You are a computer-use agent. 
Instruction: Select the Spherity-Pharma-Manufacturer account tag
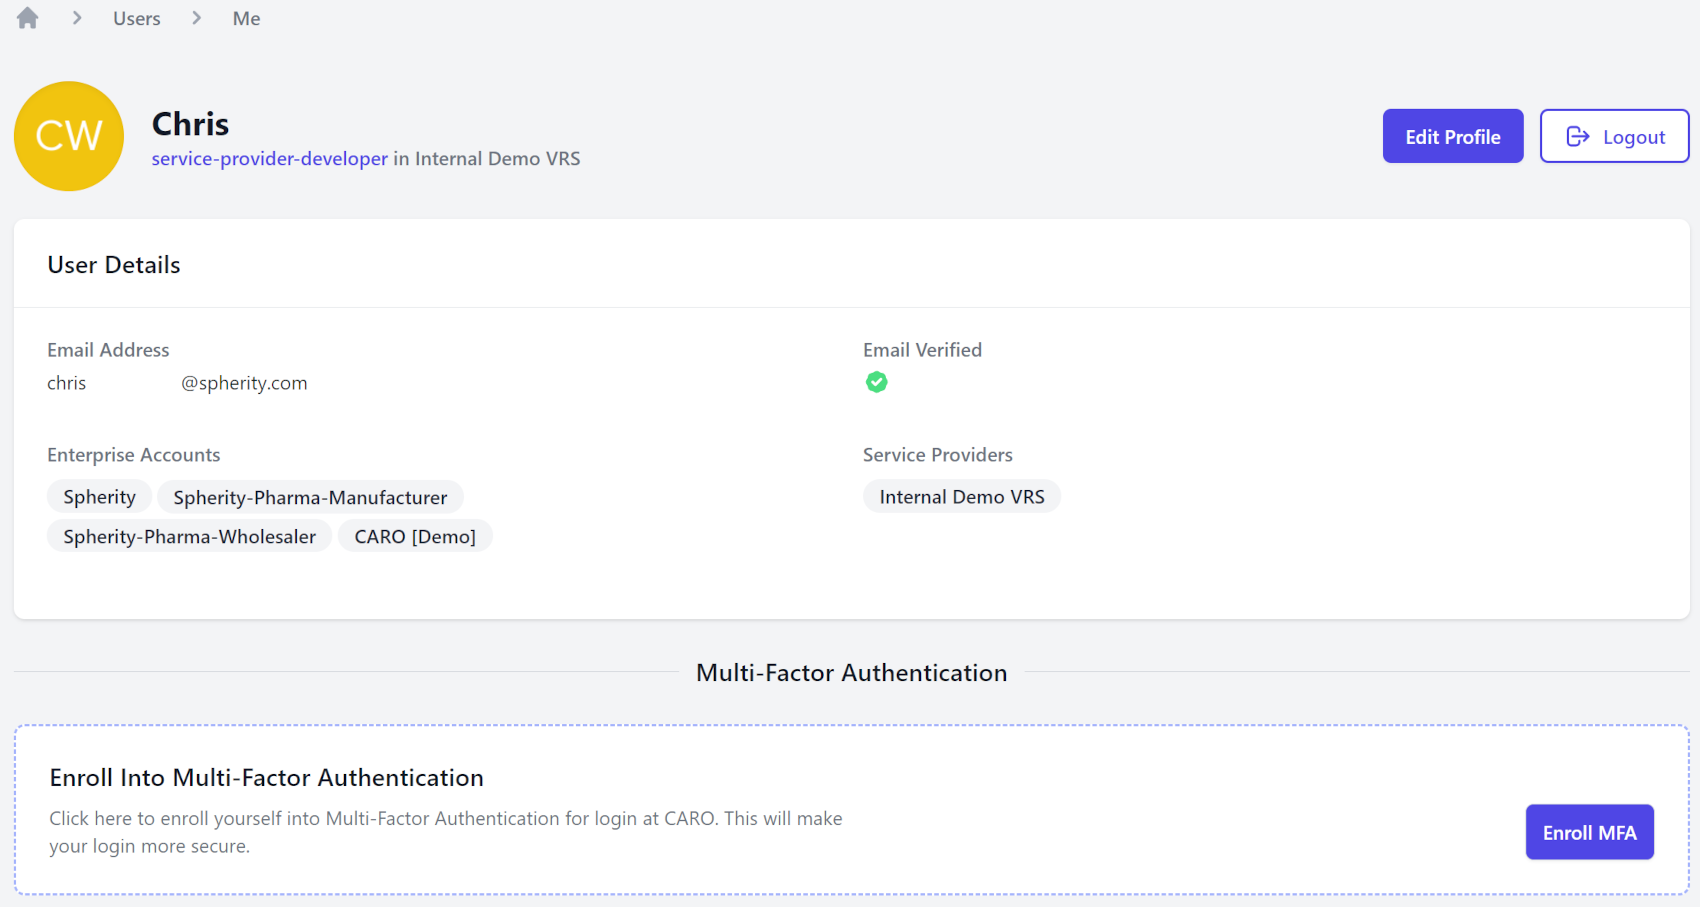tap(310, 497)
